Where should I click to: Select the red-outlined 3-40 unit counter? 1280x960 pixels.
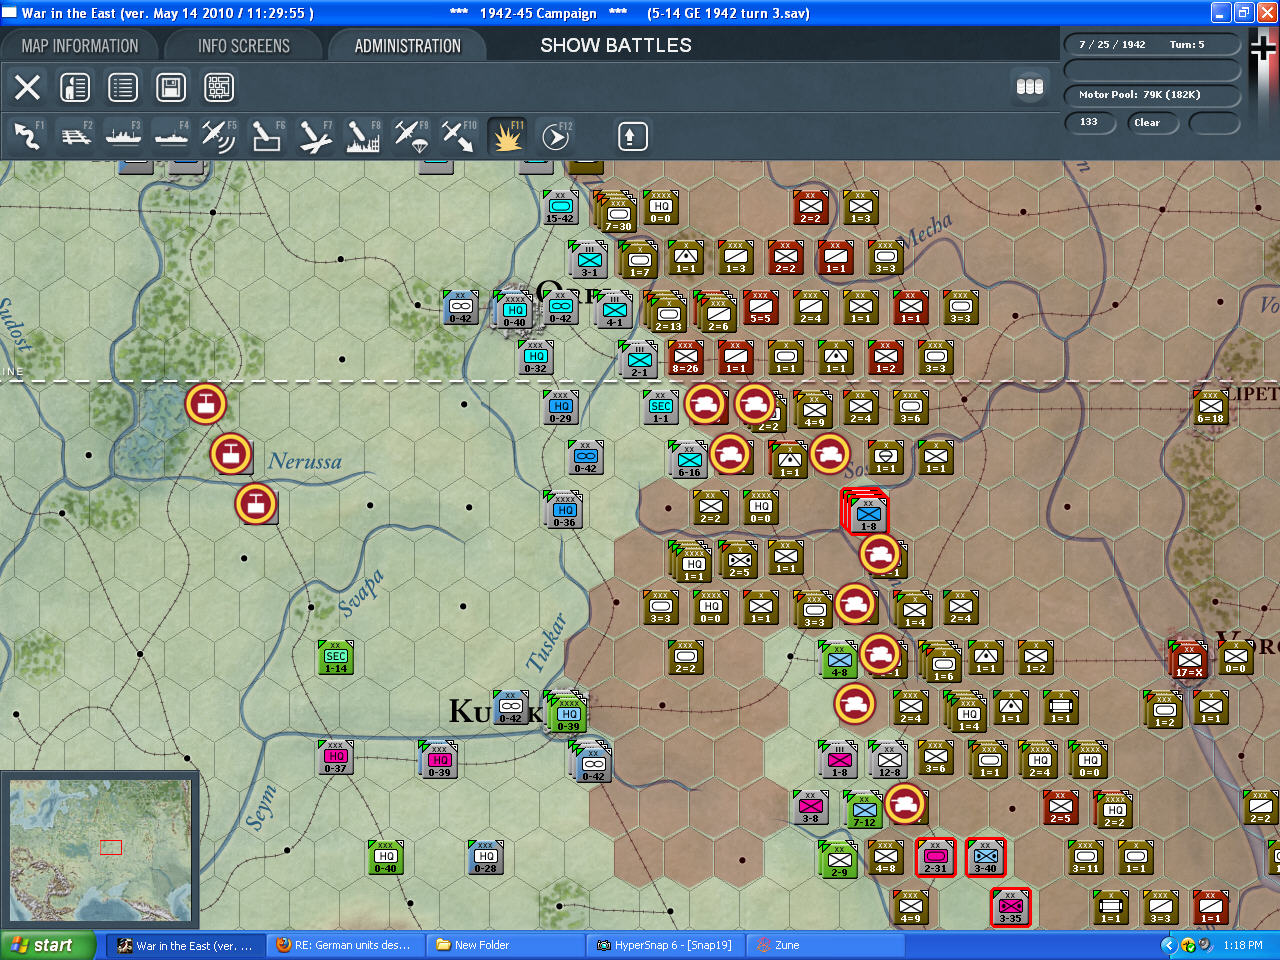coord(986,857)
